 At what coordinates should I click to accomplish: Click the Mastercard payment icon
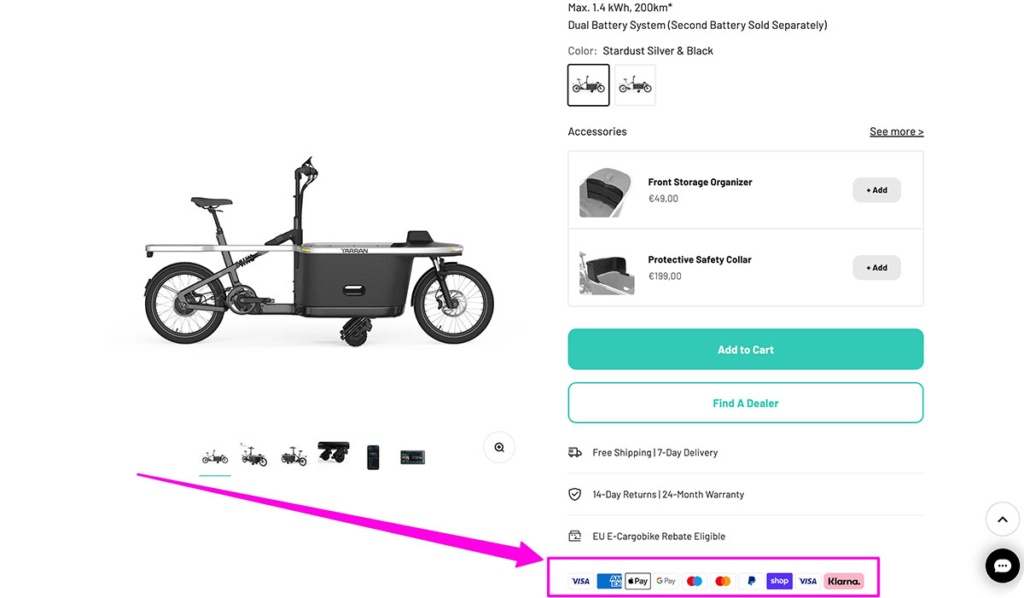point(723,581)
